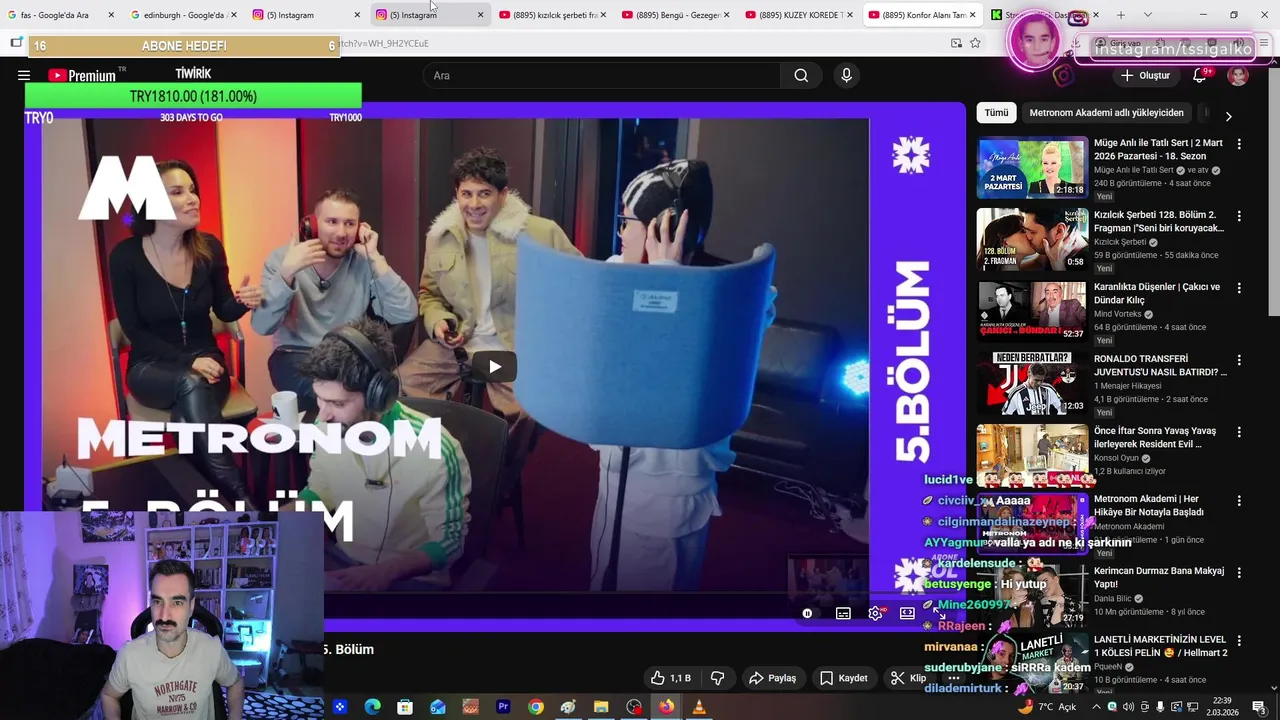Create a clip with Klip button
This screenshot has width=1280, height=720.
click(x=908, y=678)
